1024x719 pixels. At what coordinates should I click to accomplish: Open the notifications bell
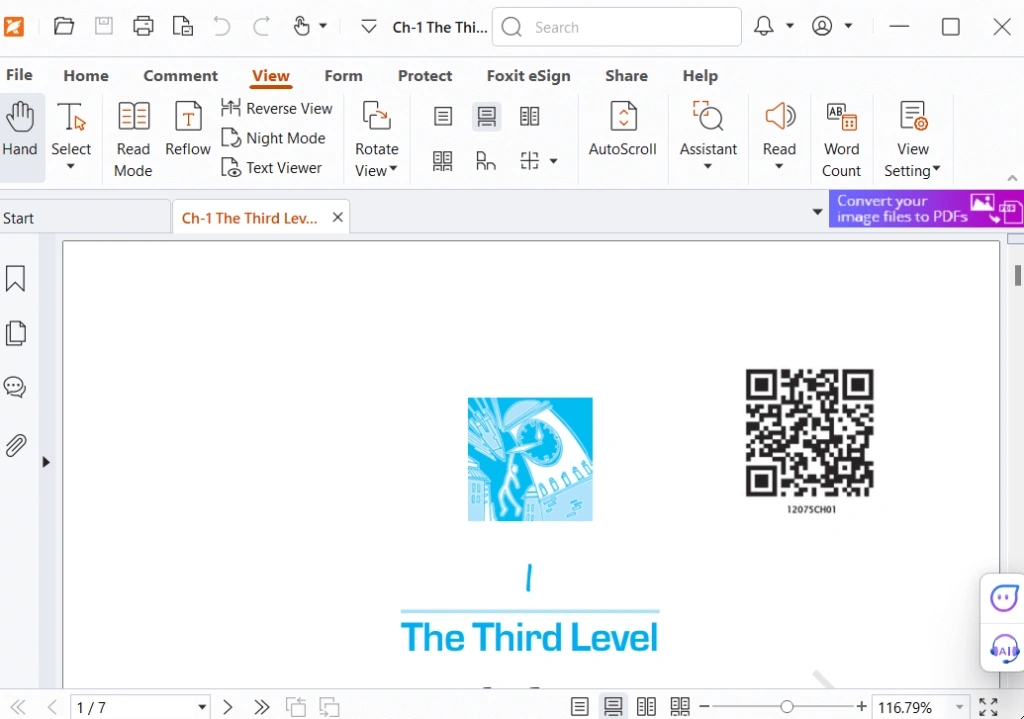(763, 26)
